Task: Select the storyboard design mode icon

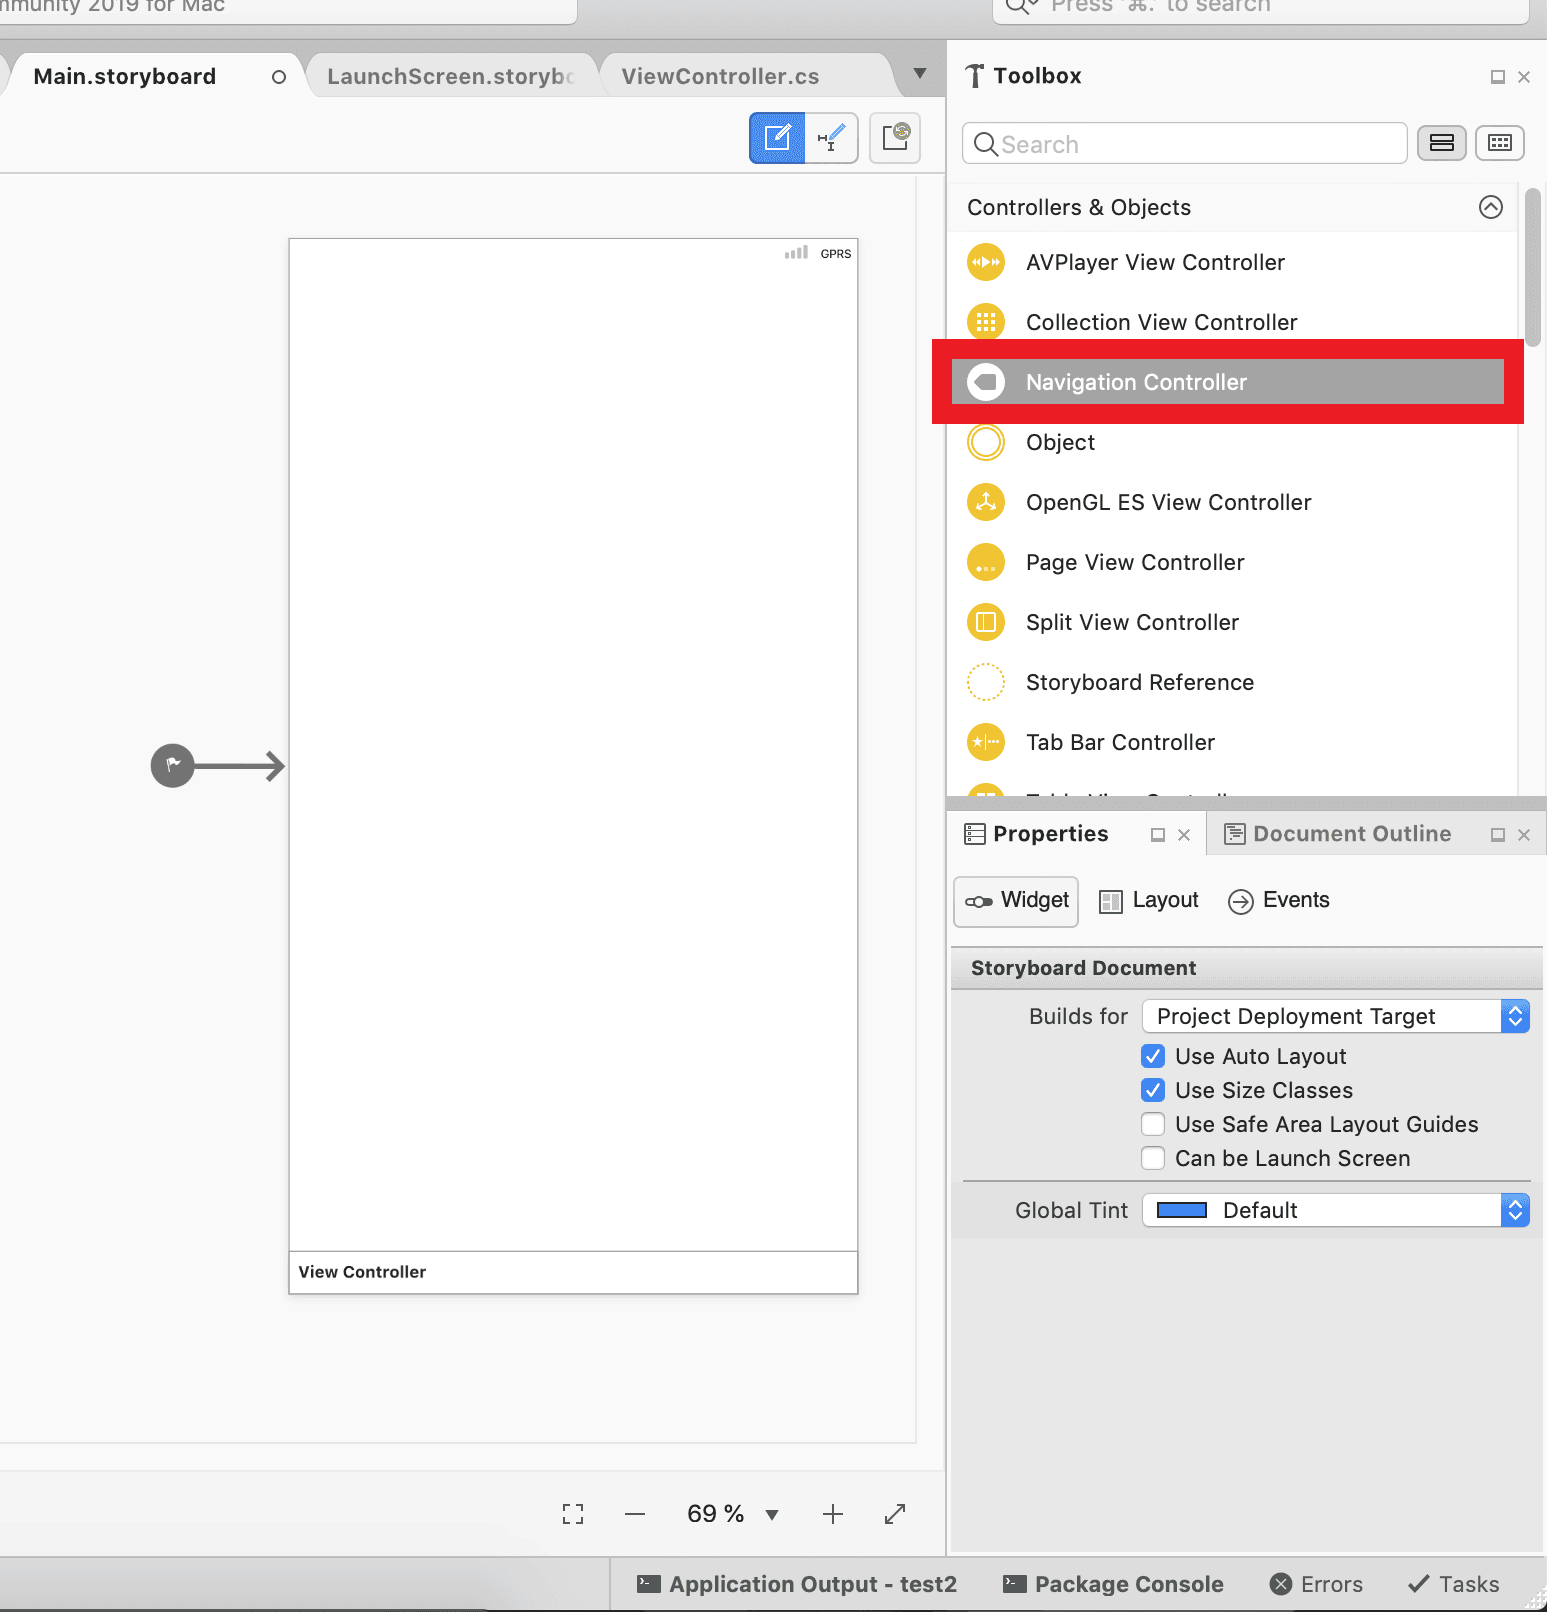Action: tap(777, 138)
